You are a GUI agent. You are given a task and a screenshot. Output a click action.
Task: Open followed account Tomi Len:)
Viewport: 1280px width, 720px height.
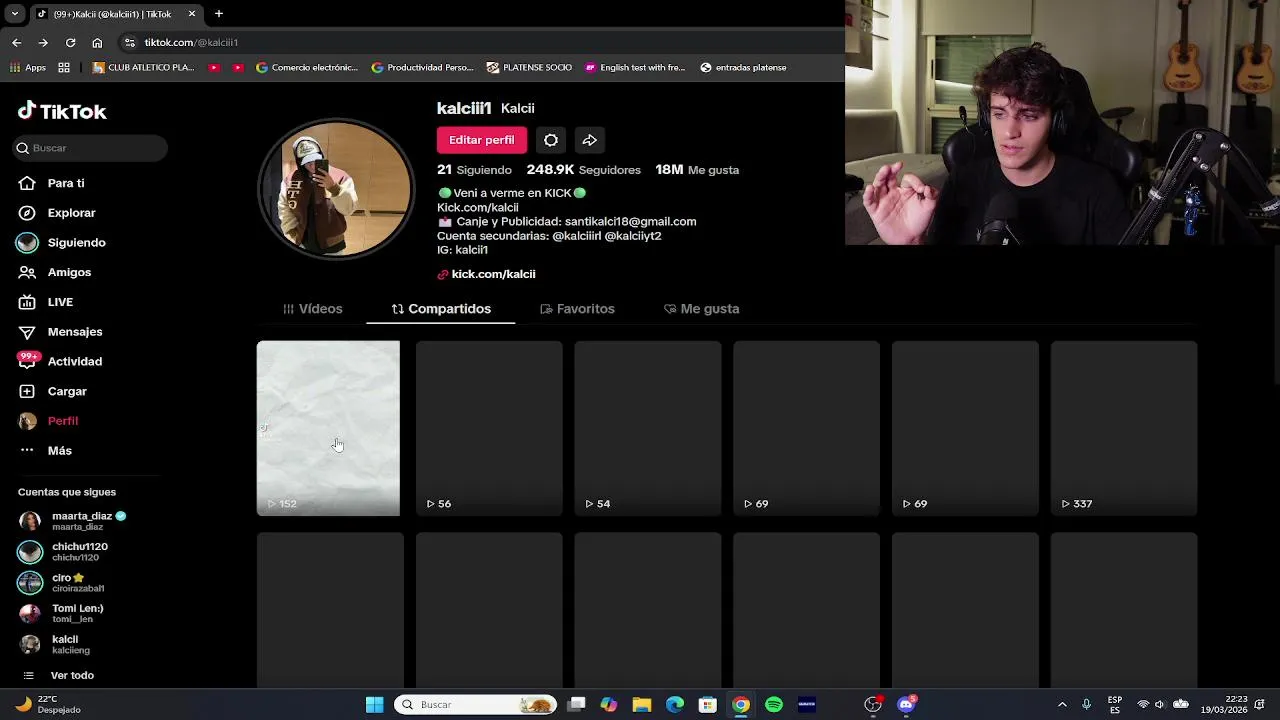tap(61, 614)
